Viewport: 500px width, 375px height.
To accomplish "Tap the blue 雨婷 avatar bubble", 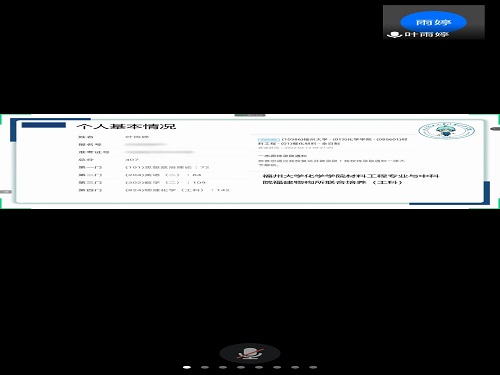I will coord(433,22).
